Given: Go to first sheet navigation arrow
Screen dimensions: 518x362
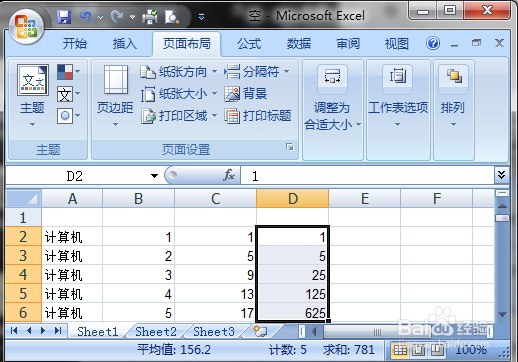Looking at the screenshot, I should (14, 331).
